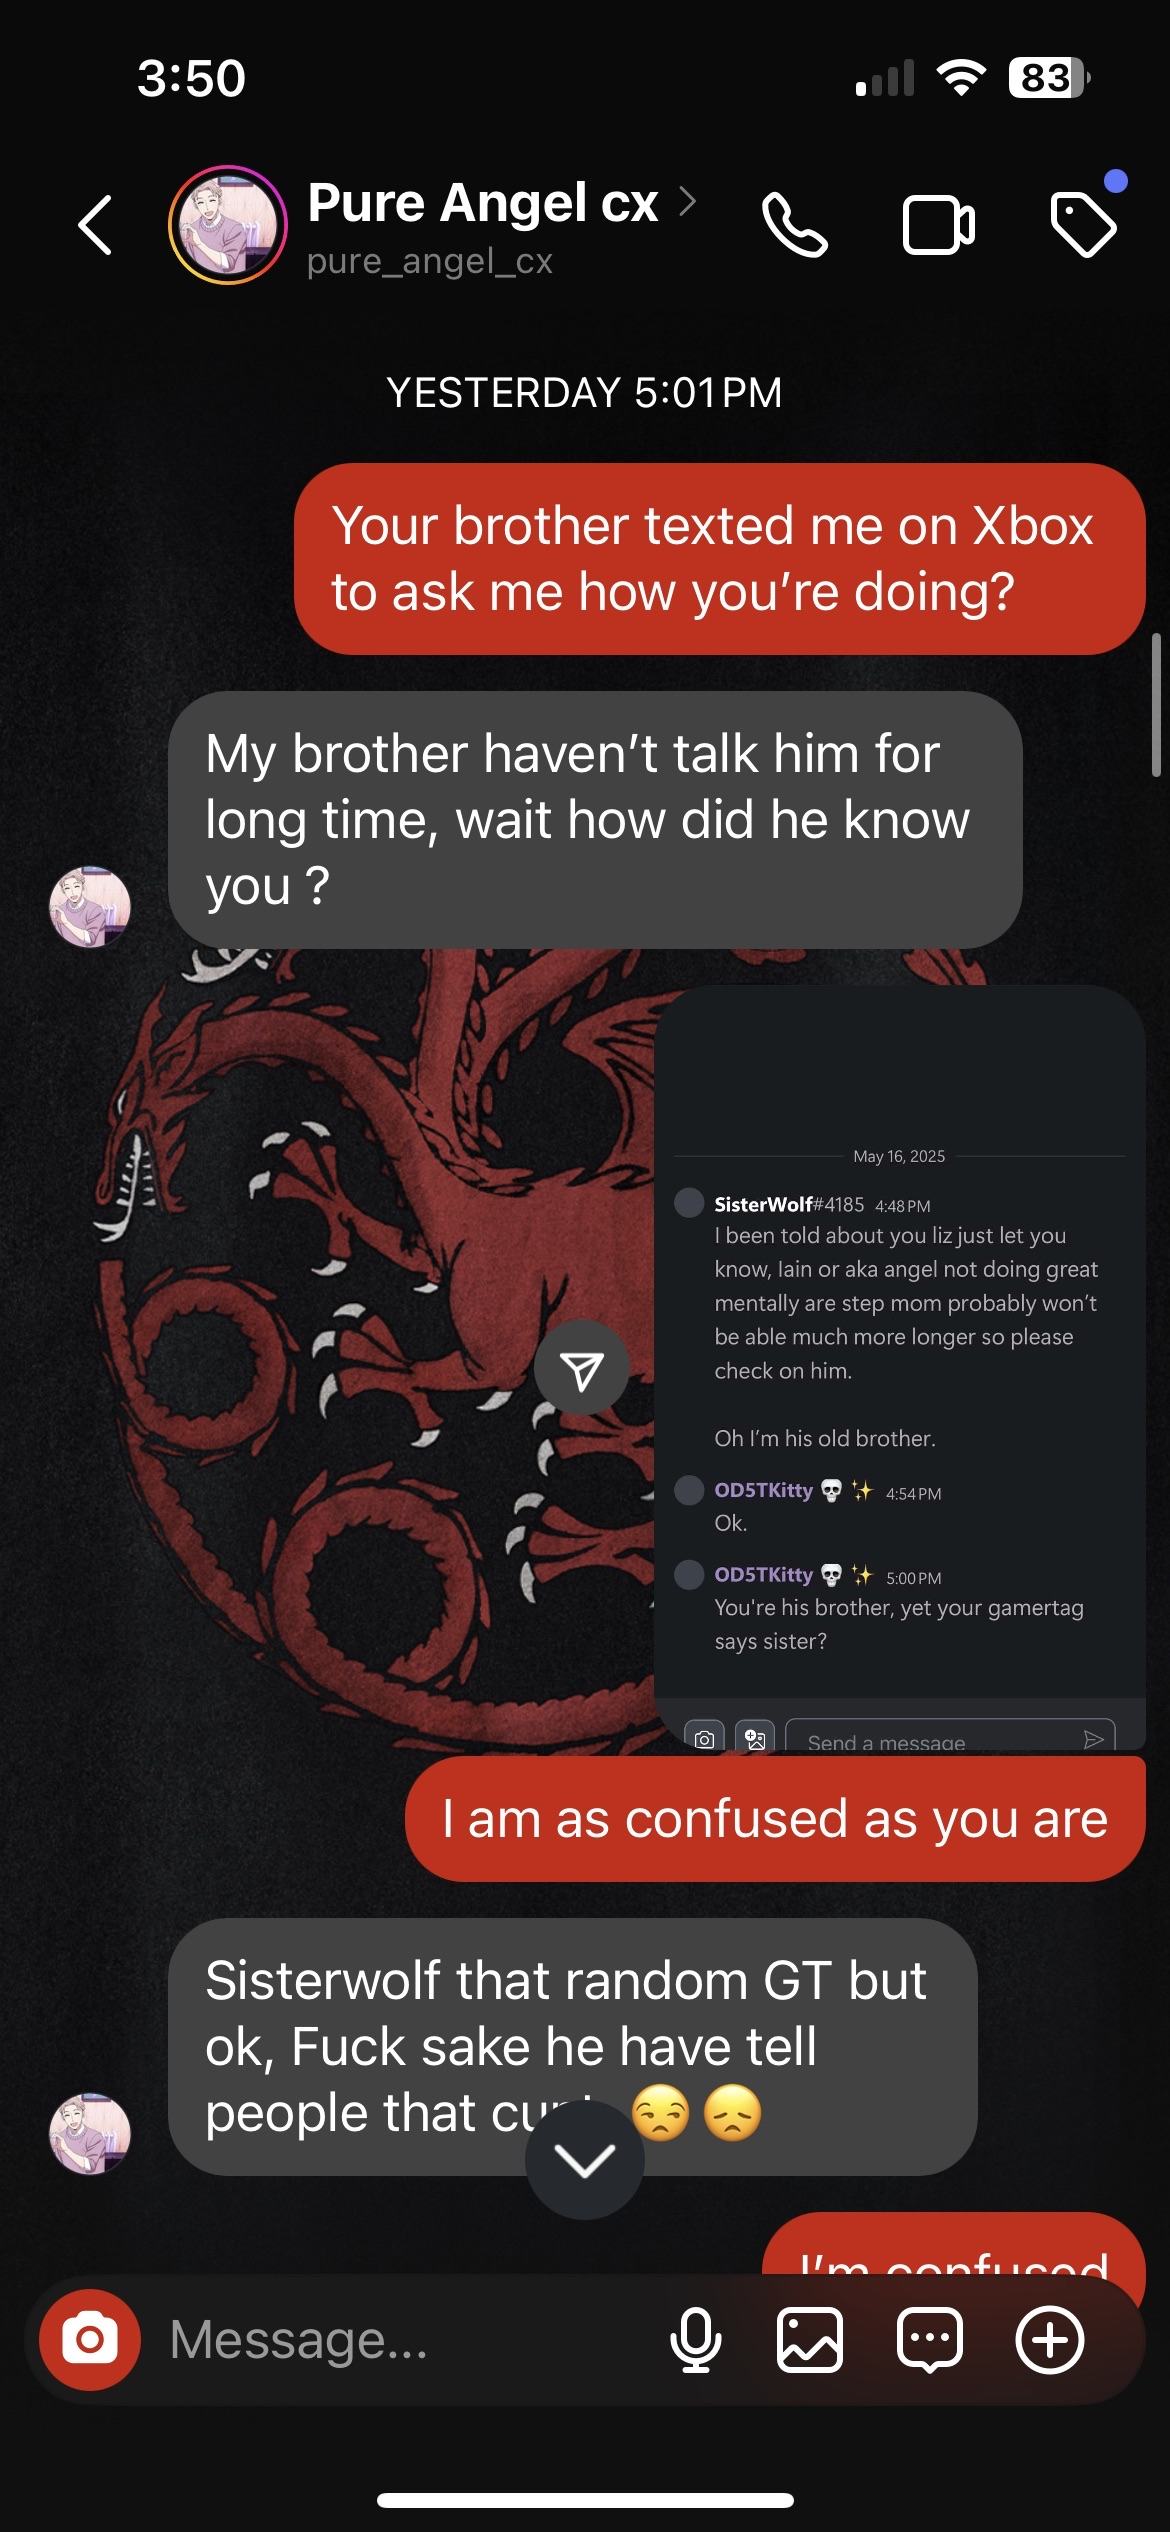Image resolution: width=1170 pixels, height=2532 pixels.
Task: Open the sticker and GIF chat bubble icon
Action: tap(930, 2339)
